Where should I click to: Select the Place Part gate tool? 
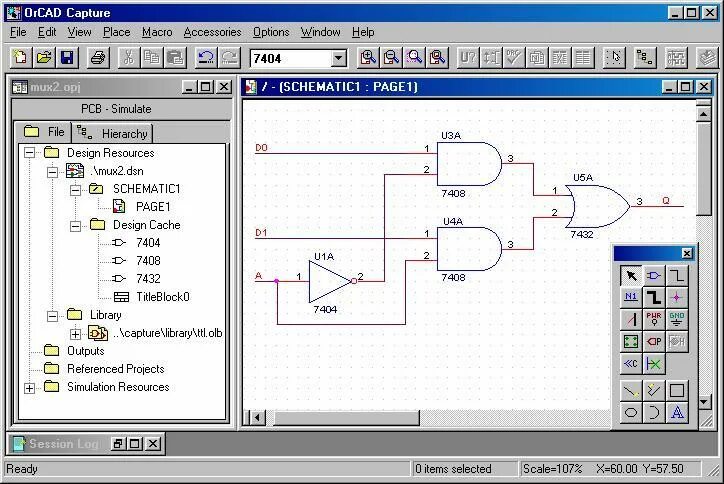pos(654,276)
